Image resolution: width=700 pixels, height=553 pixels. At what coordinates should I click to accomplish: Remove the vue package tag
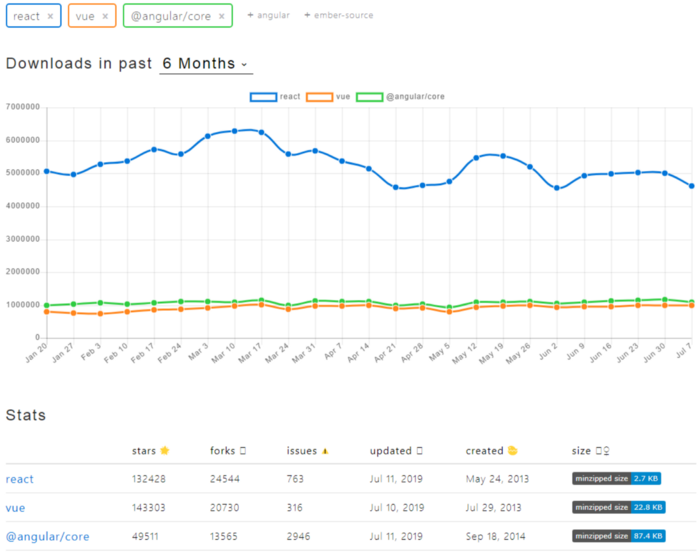click(x=105, y=16)
